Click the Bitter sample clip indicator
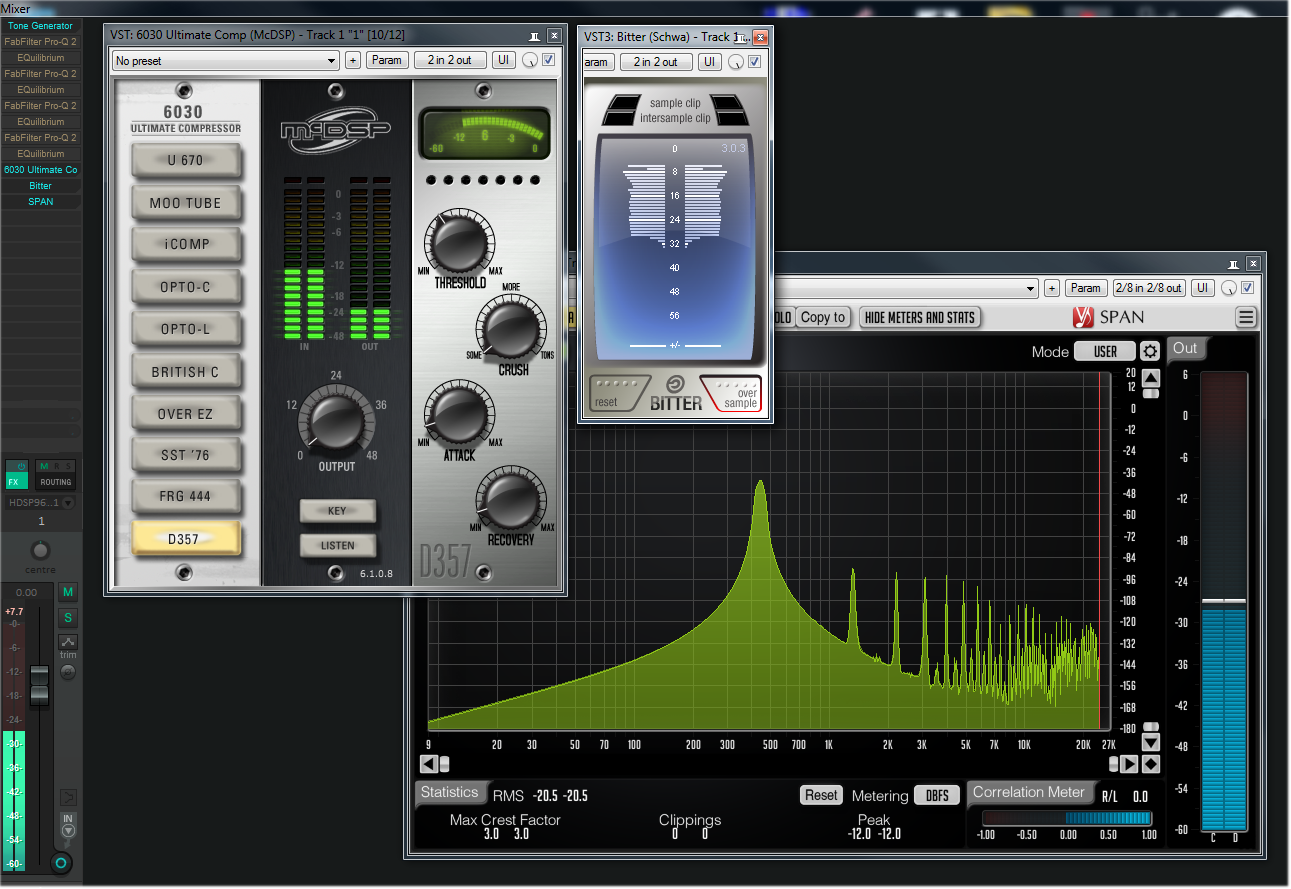Image resolution: width=1291 pixels, height=889 pixels. (675, 103)
